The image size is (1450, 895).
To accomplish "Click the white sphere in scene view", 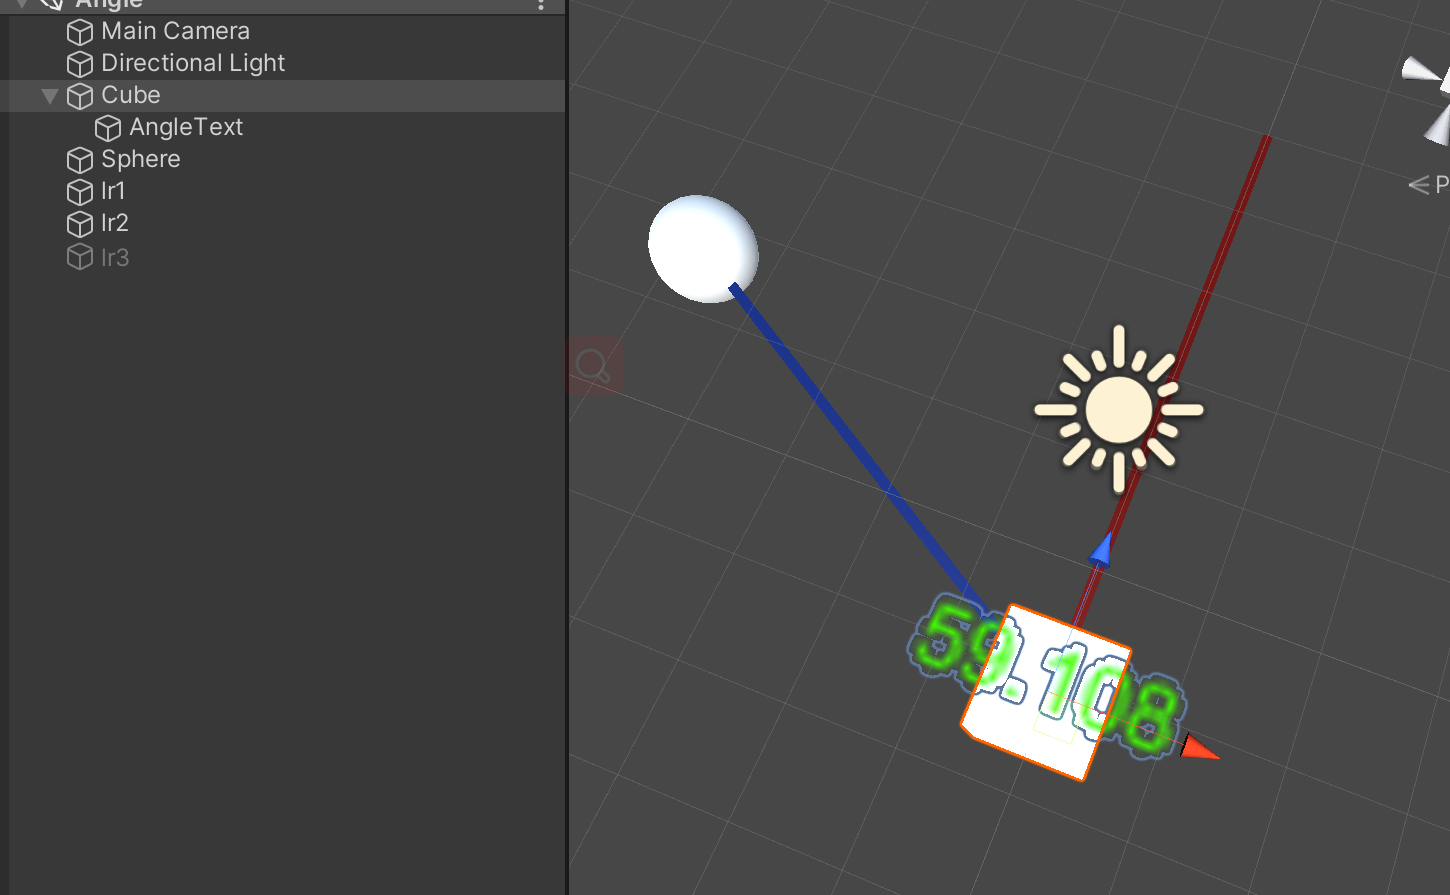I will [x=703, y=248].
